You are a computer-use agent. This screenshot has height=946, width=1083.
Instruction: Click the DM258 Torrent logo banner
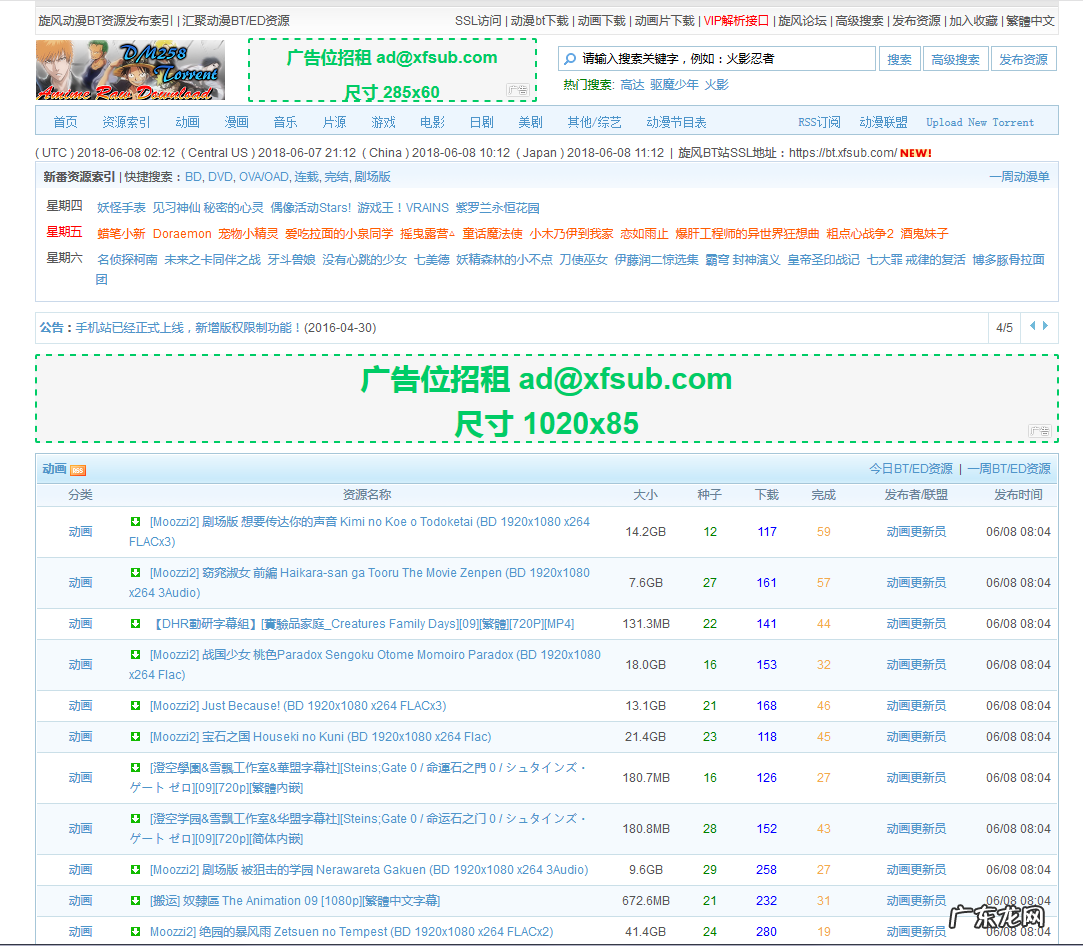click(x=131, y=70)
